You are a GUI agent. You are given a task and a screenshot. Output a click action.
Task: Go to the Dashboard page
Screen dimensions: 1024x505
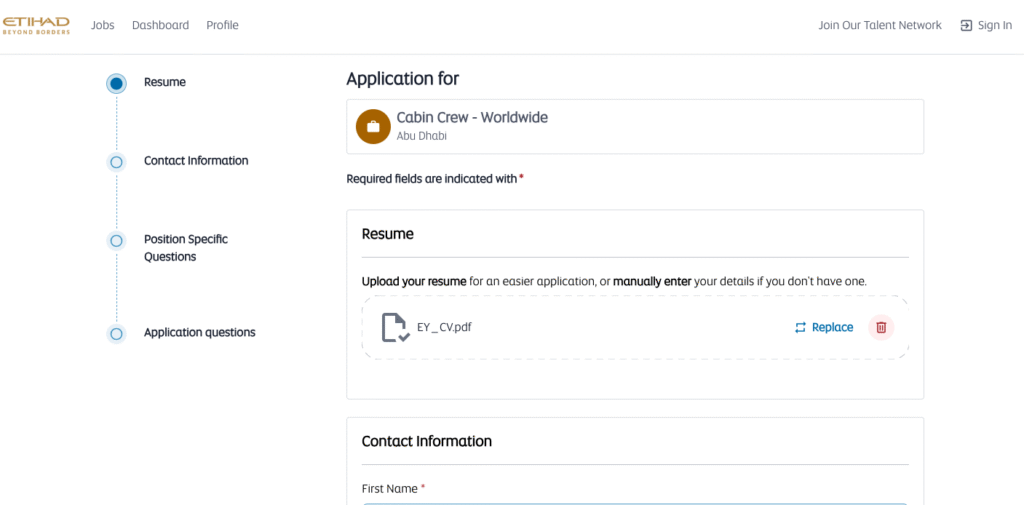160,25
